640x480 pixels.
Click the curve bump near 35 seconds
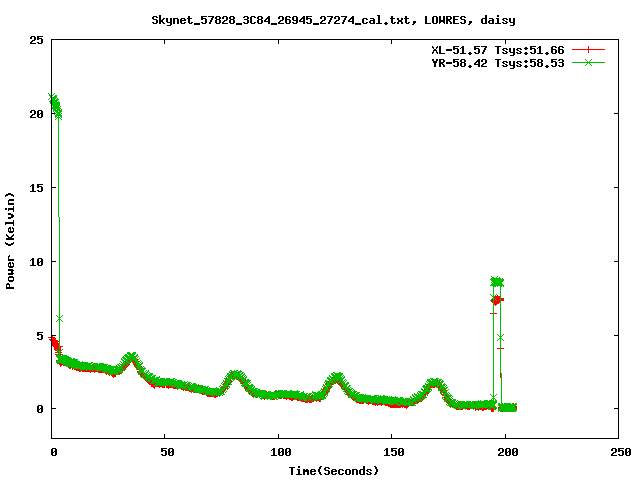131,360
